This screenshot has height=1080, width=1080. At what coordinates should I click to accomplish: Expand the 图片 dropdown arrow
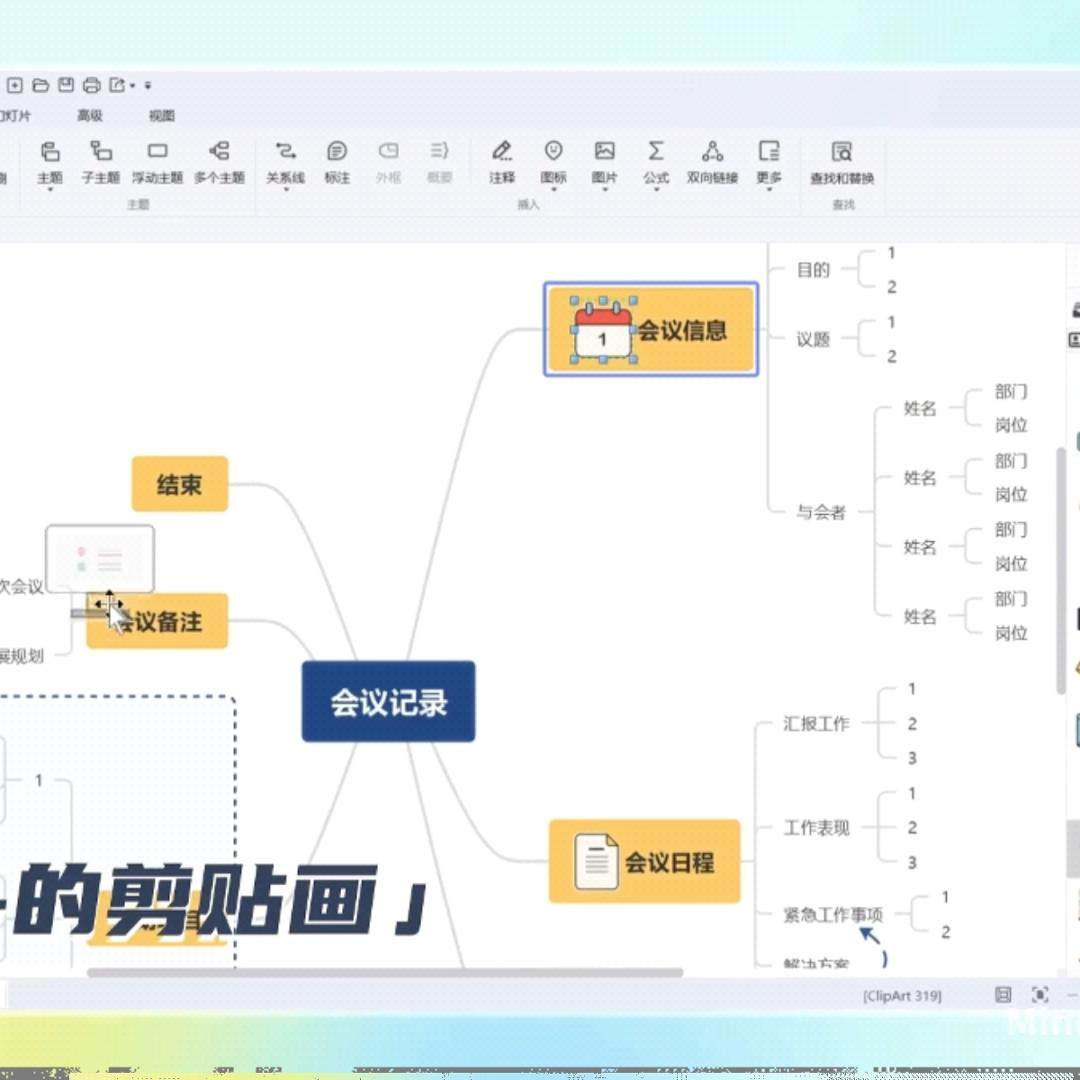[605, 189]
